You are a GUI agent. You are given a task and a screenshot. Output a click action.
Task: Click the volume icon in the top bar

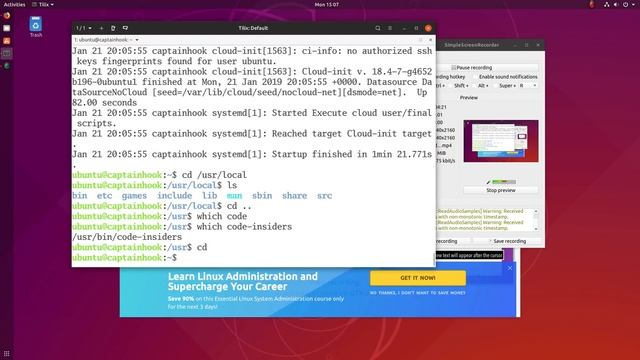pos(616,4)
